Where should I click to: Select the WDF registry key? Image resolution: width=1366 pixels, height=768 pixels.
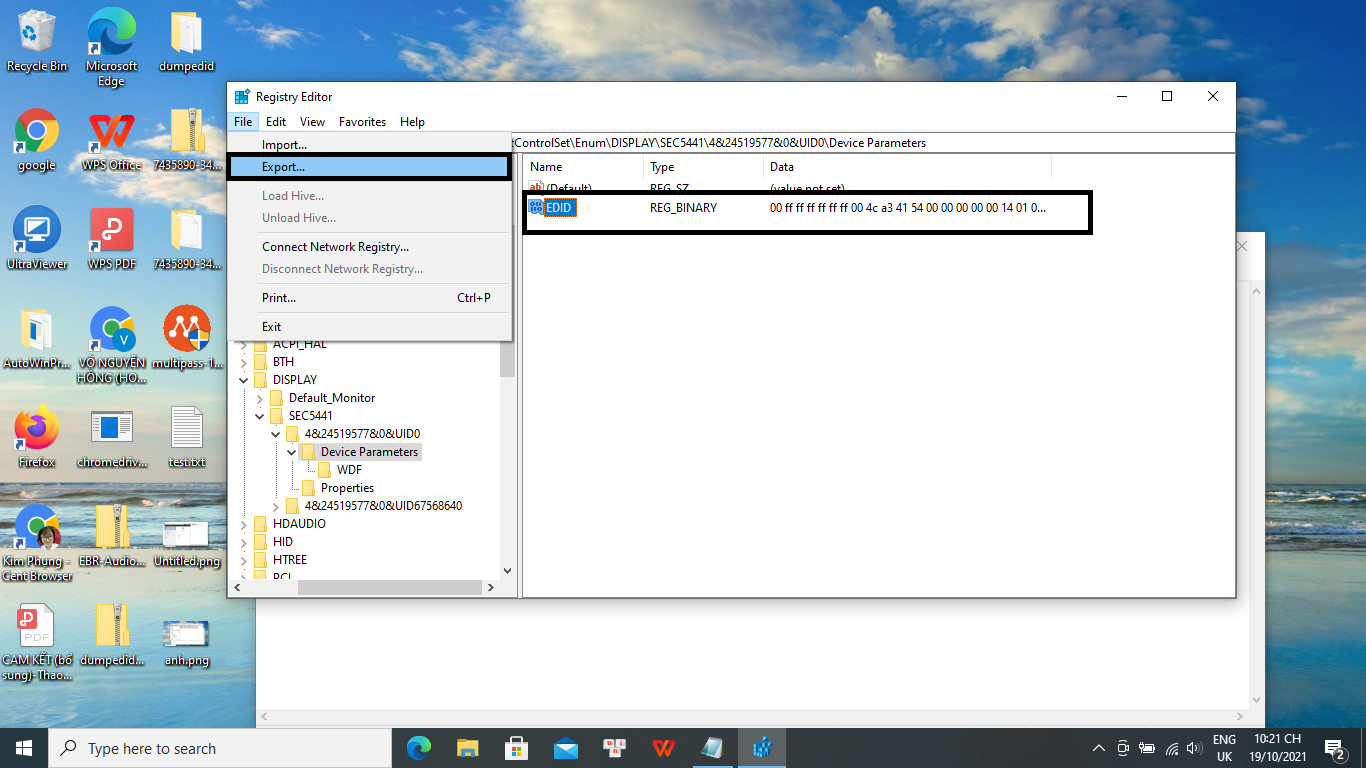pos(349,470)
